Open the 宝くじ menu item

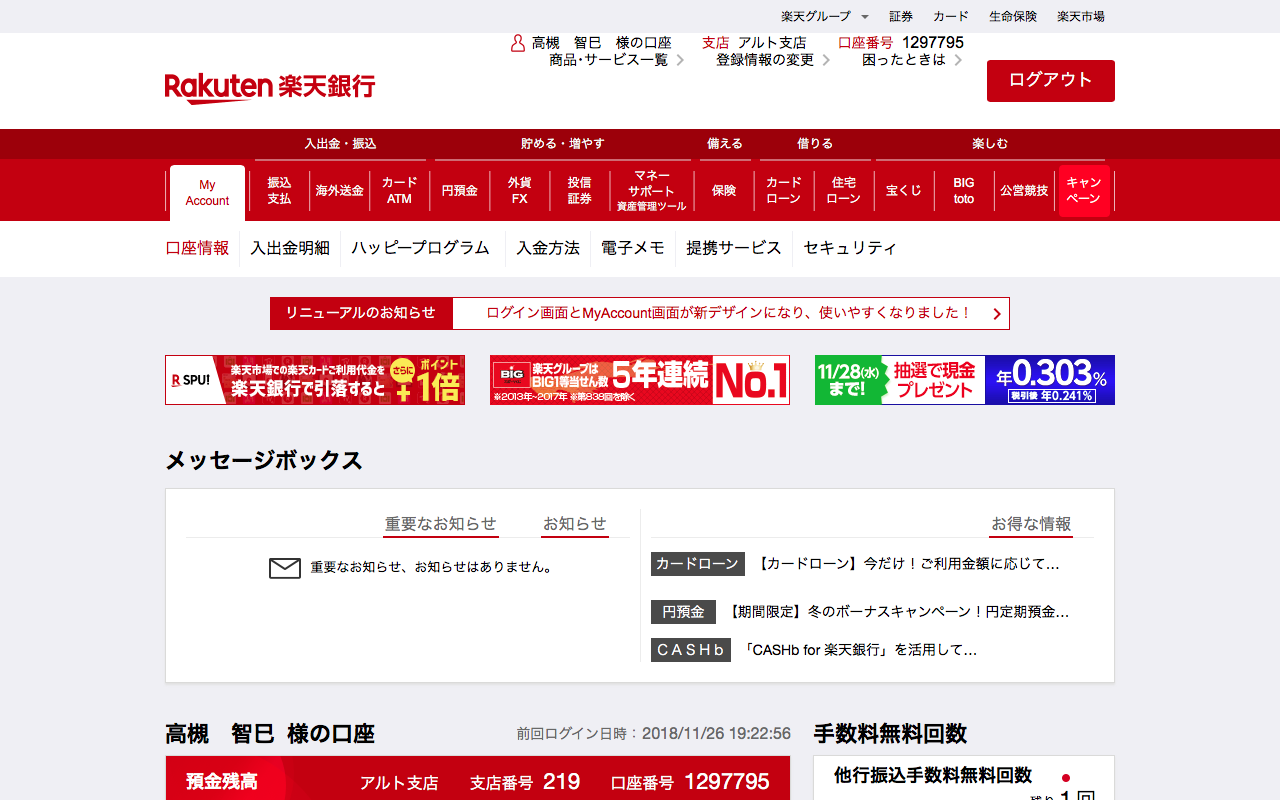click(904, 191)
